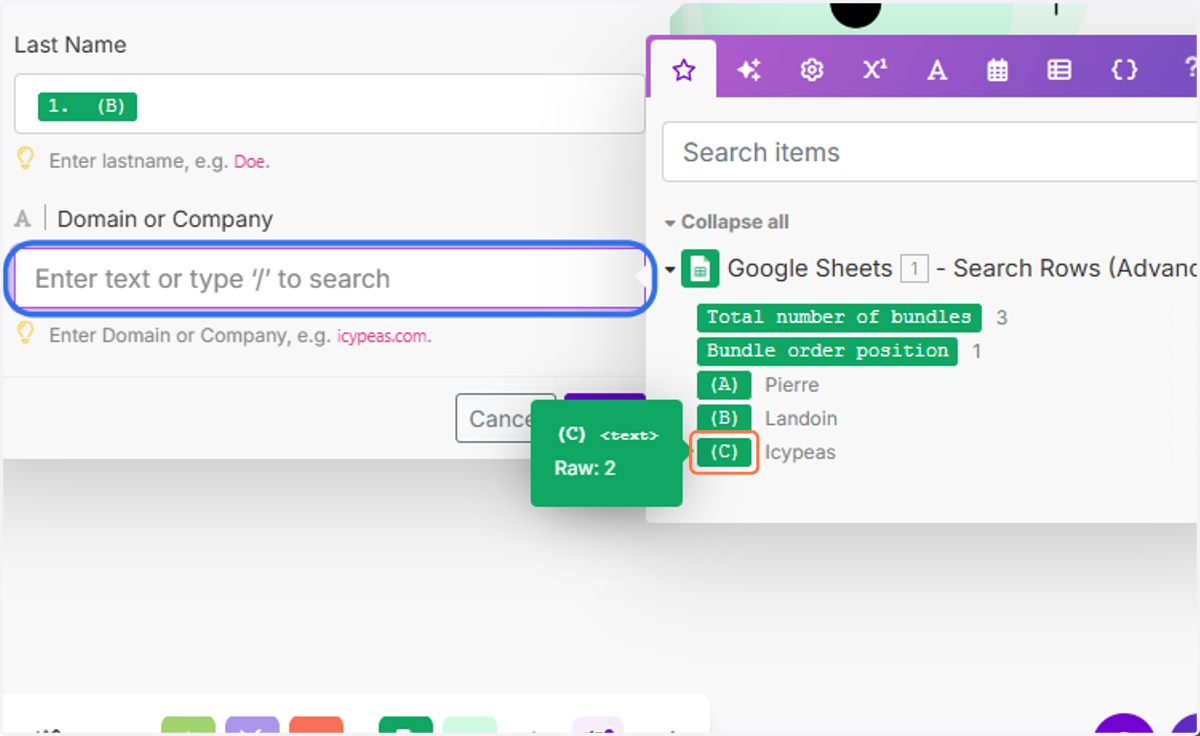Switch to the A text functions tab
Screen dimensions: 1200x736
click(937, 70)
